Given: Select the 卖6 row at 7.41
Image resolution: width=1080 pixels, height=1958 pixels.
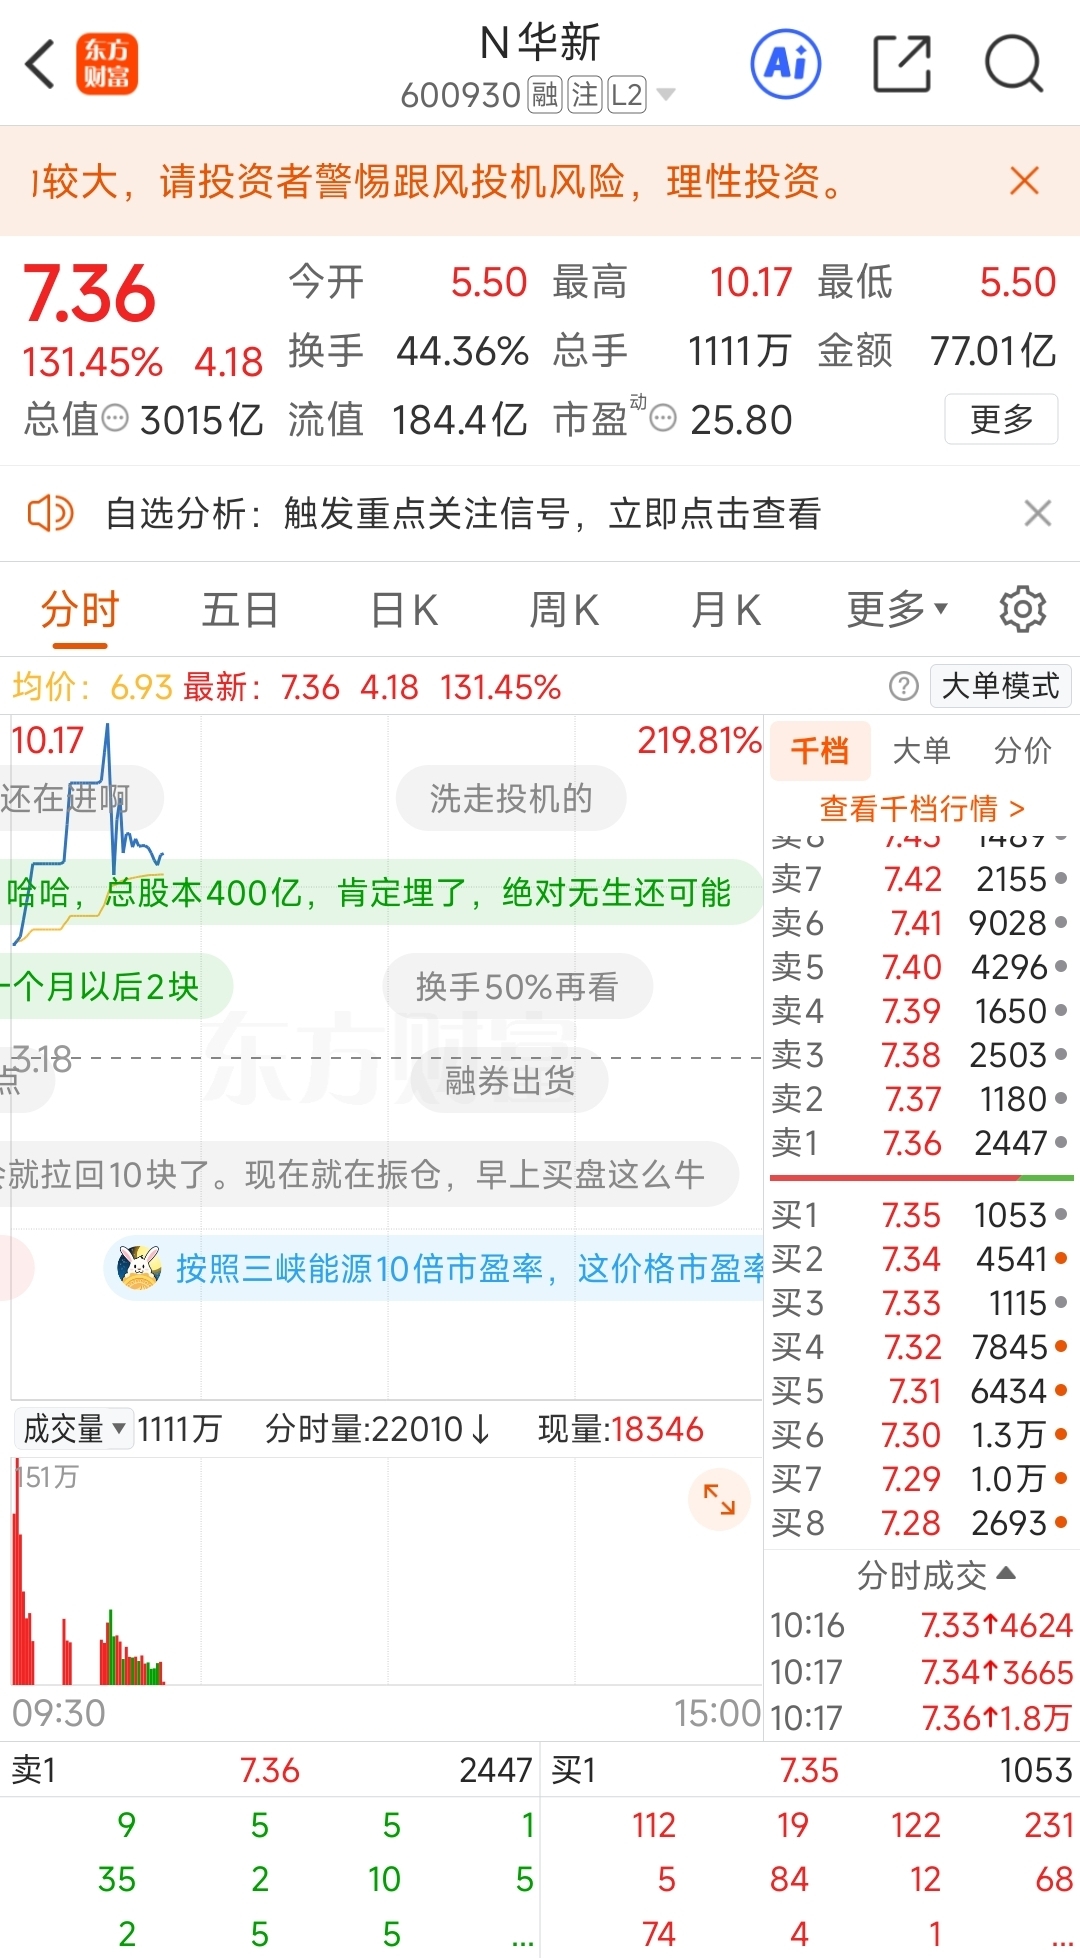Looking at the screenshot, I should 920,923.
